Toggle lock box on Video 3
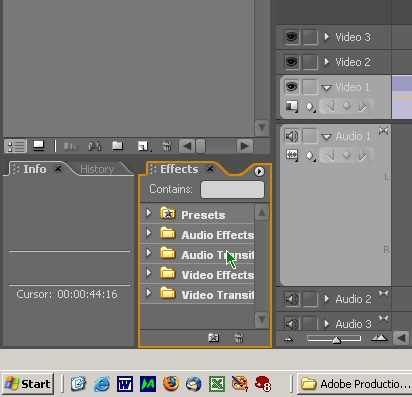 click(310, 37)
